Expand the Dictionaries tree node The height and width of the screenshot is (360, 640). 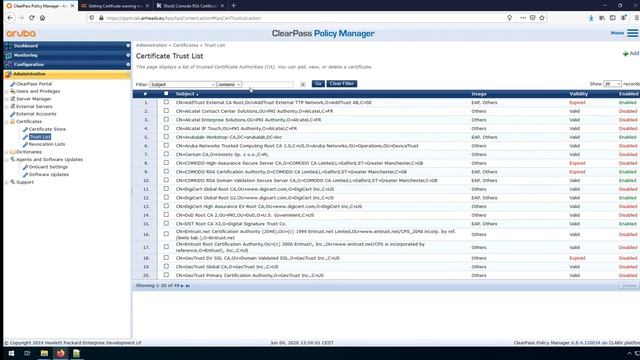click(x=7, y=152)
